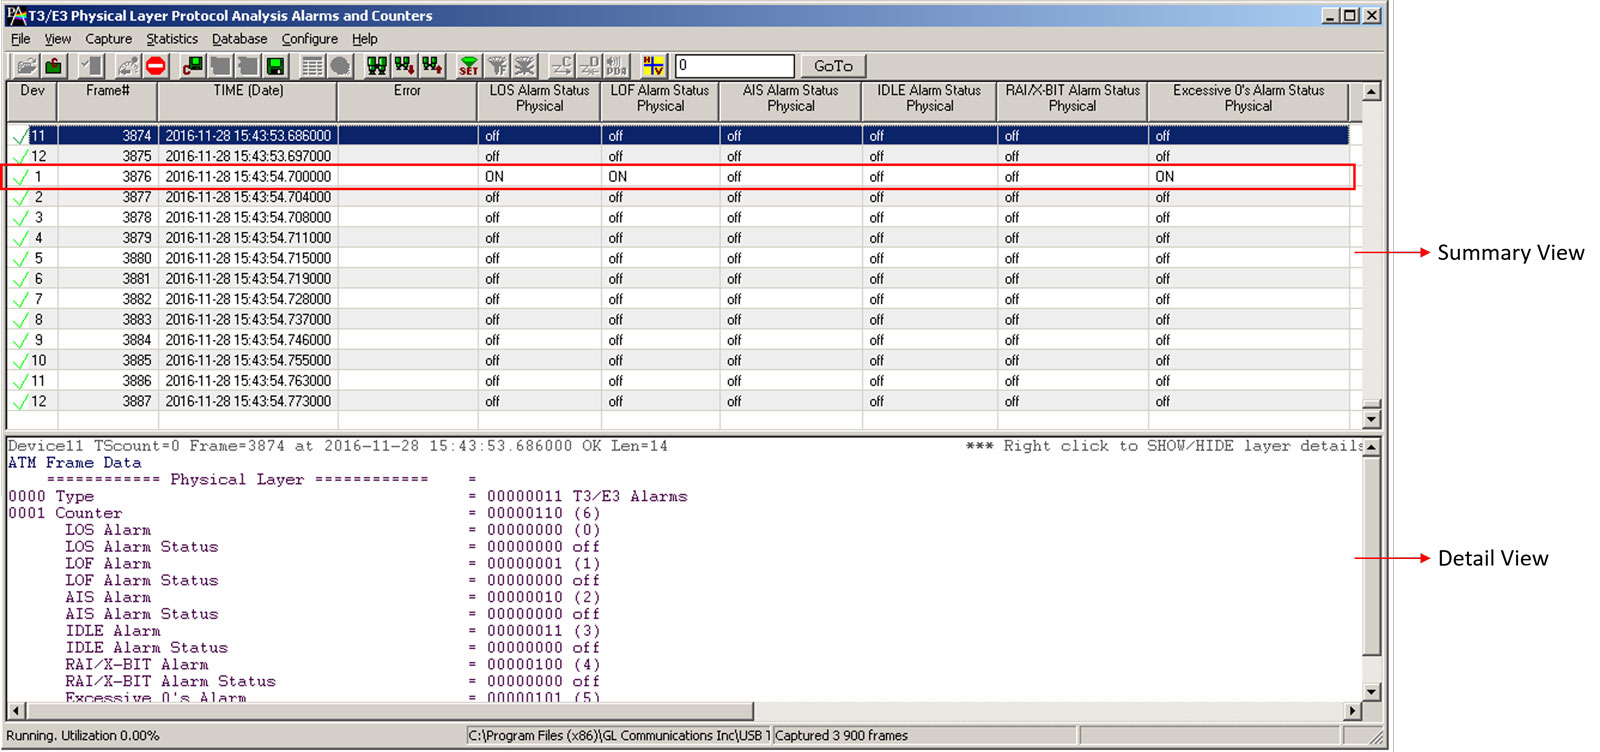Click detail view horizontal scrollbar left arrow
The height and width of the screenshot is (752, 1600).
click(x=16, y=711)
